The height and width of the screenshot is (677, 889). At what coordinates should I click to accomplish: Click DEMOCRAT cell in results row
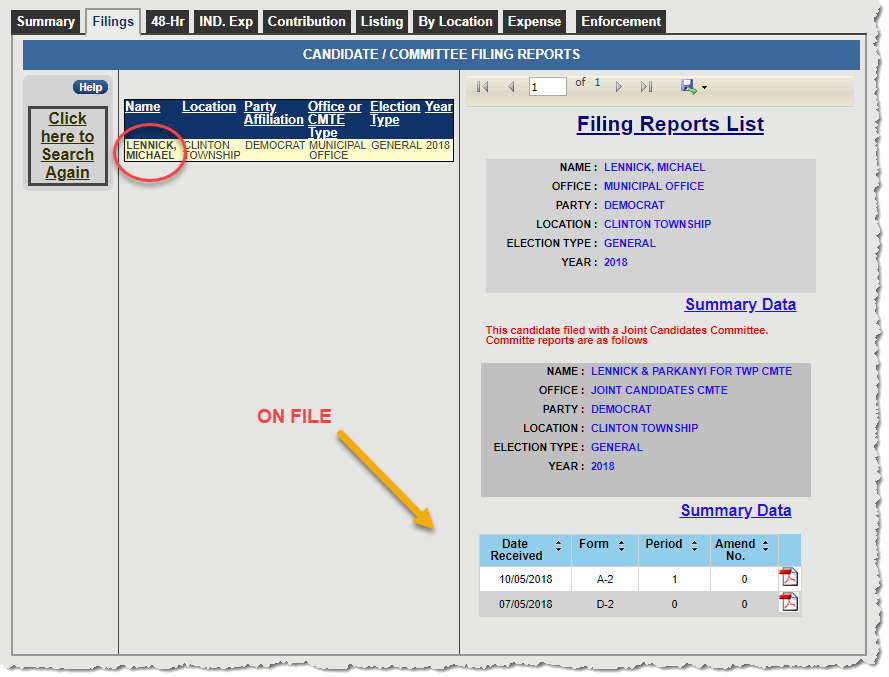[x=275, y=146]
